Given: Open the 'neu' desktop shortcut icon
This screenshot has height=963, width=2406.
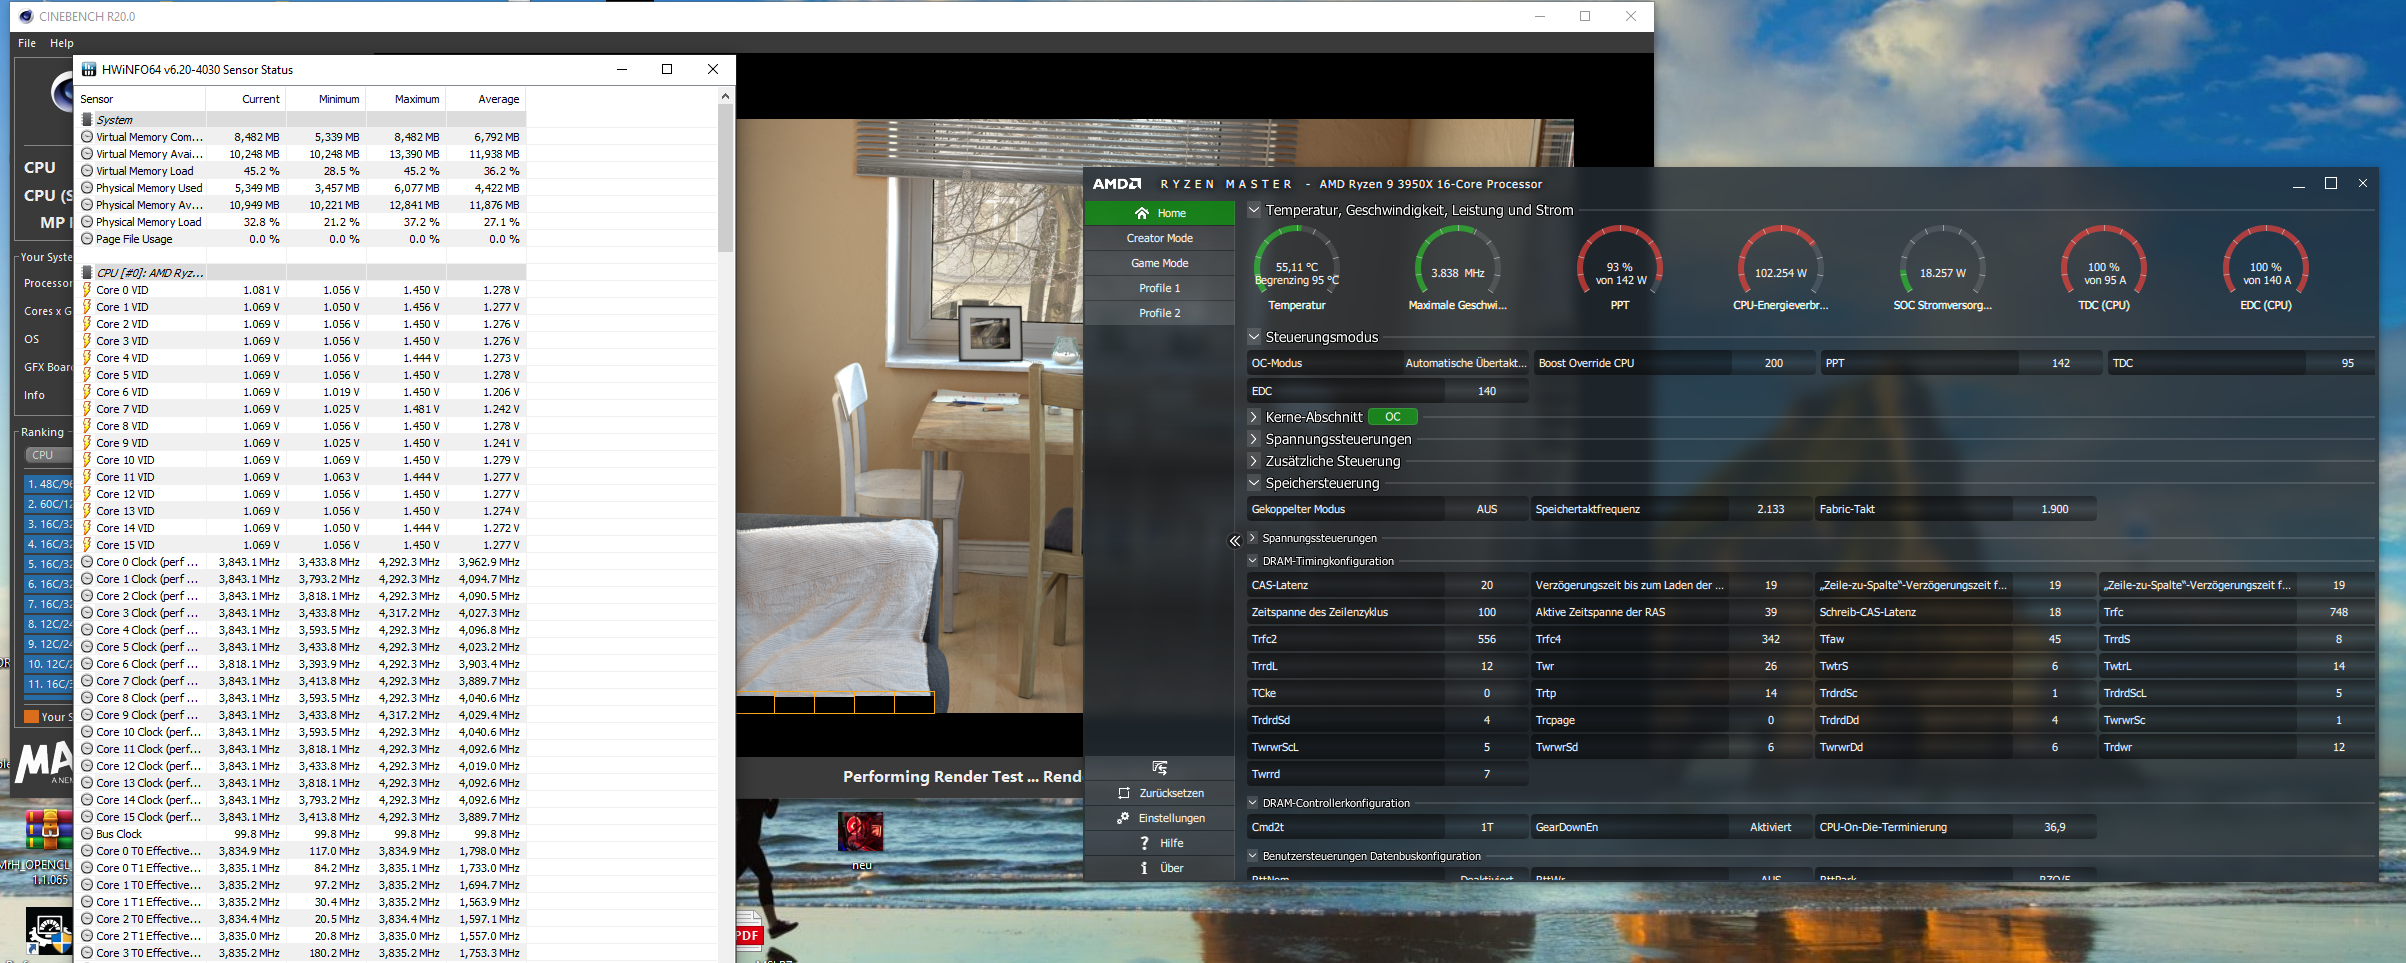Looking at the screenshot, I should [861, 833].
